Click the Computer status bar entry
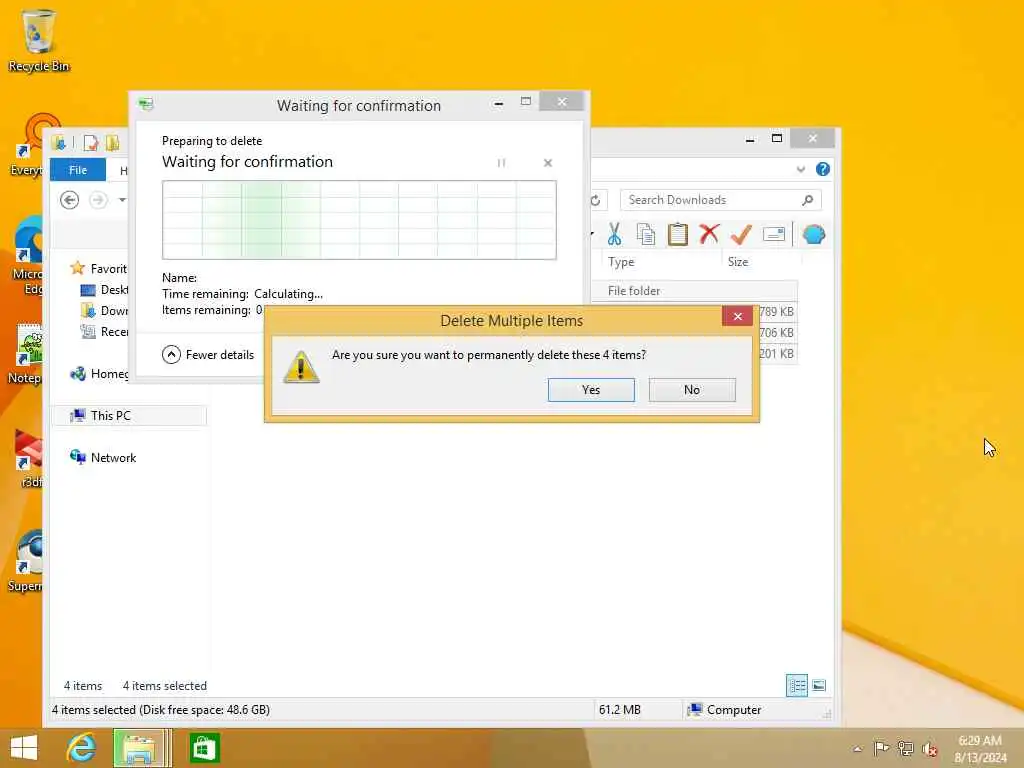Screen dimensions: 1024x768 (x=725, y=709)
